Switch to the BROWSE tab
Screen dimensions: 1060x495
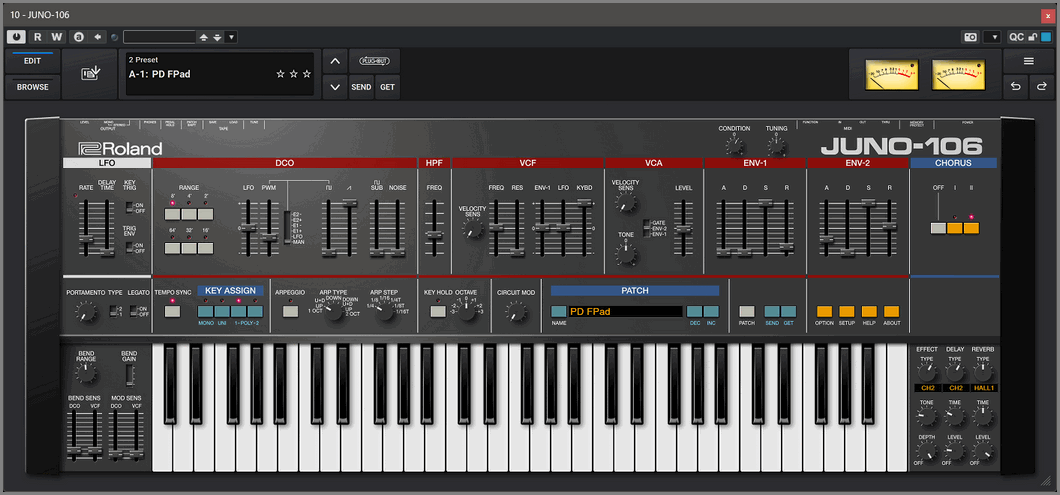point(32,87)
